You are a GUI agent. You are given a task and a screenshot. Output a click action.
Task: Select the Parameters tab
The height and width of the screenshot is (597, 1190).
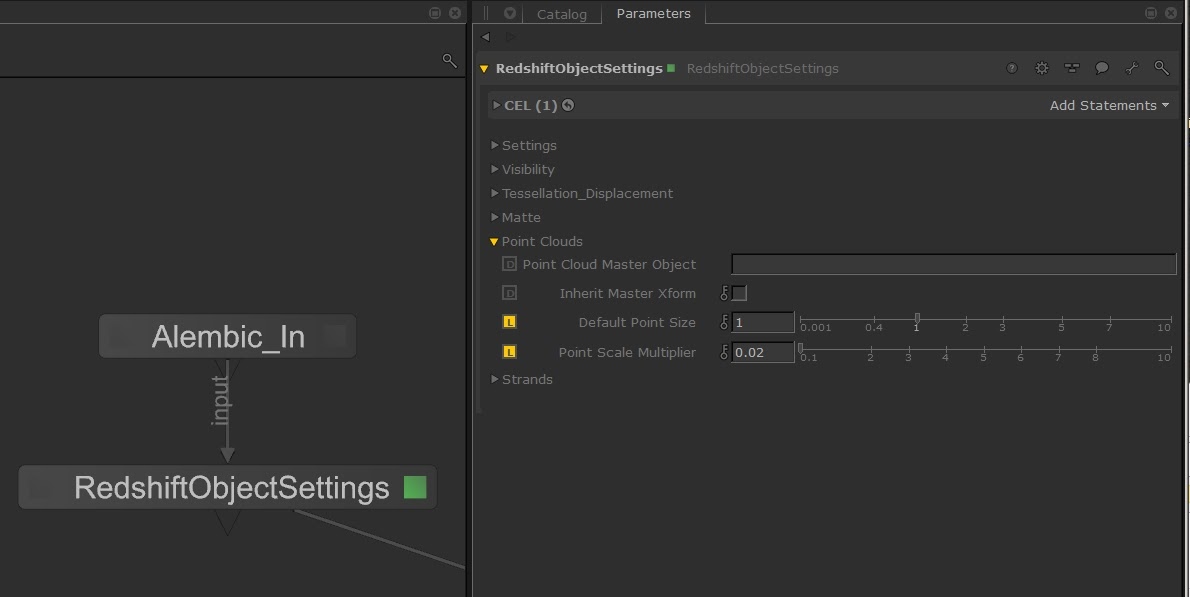tap(653, 14)
